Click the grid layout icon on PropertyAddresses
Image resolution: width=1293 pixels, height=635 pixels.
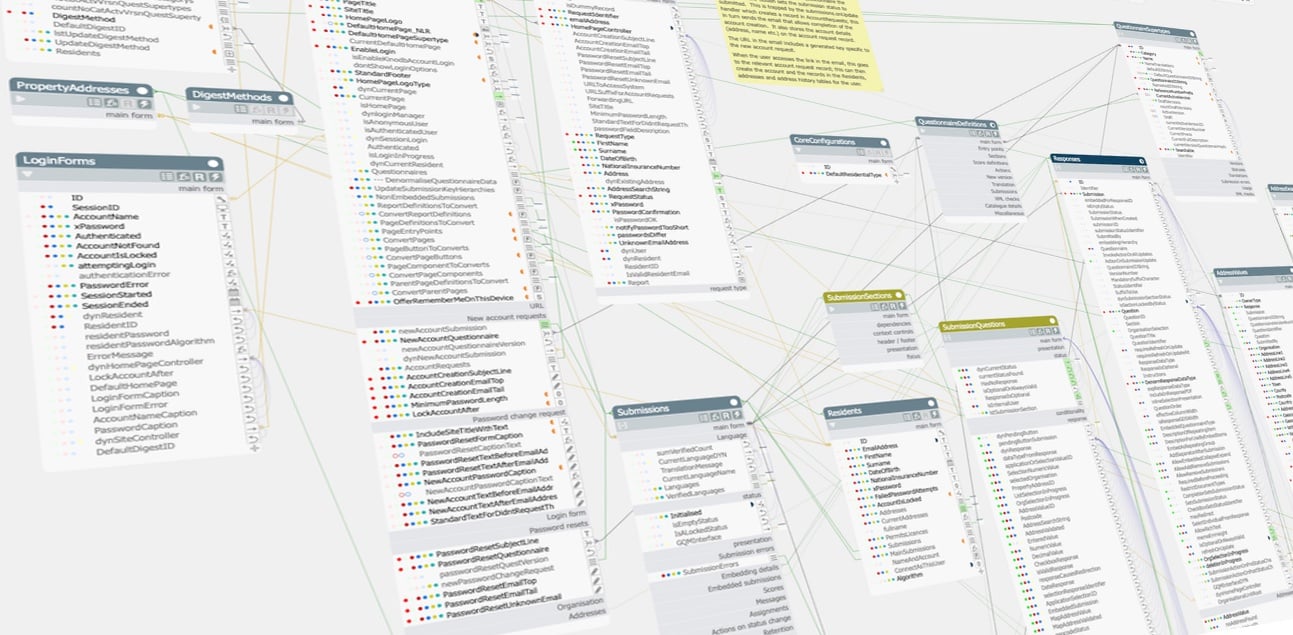pos(93,103)
